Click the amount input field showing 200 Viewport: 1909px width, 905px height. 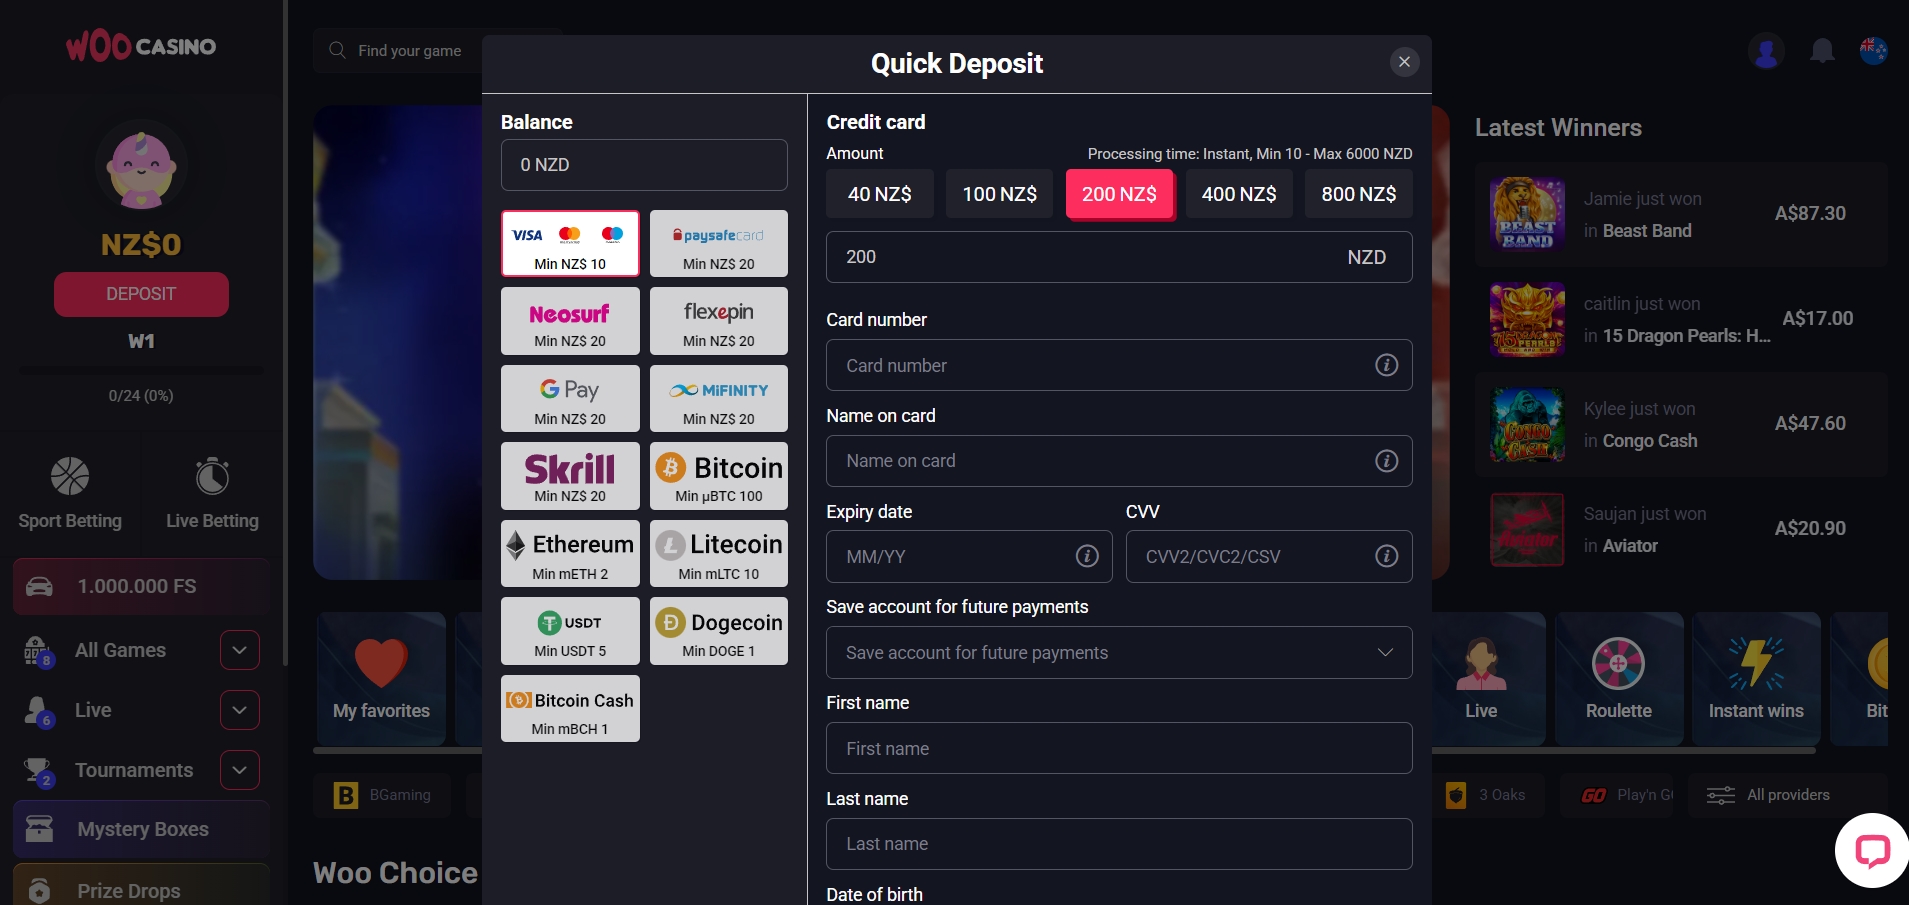(1119, 257)
